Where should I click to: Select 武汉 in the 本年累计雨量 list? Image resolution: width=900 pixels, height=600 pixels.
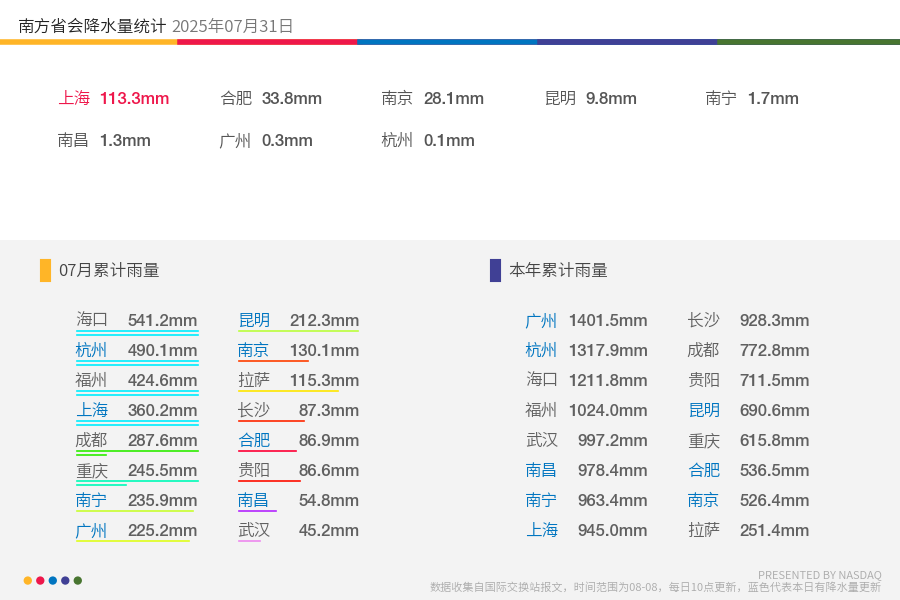click(x=541, y=440)
